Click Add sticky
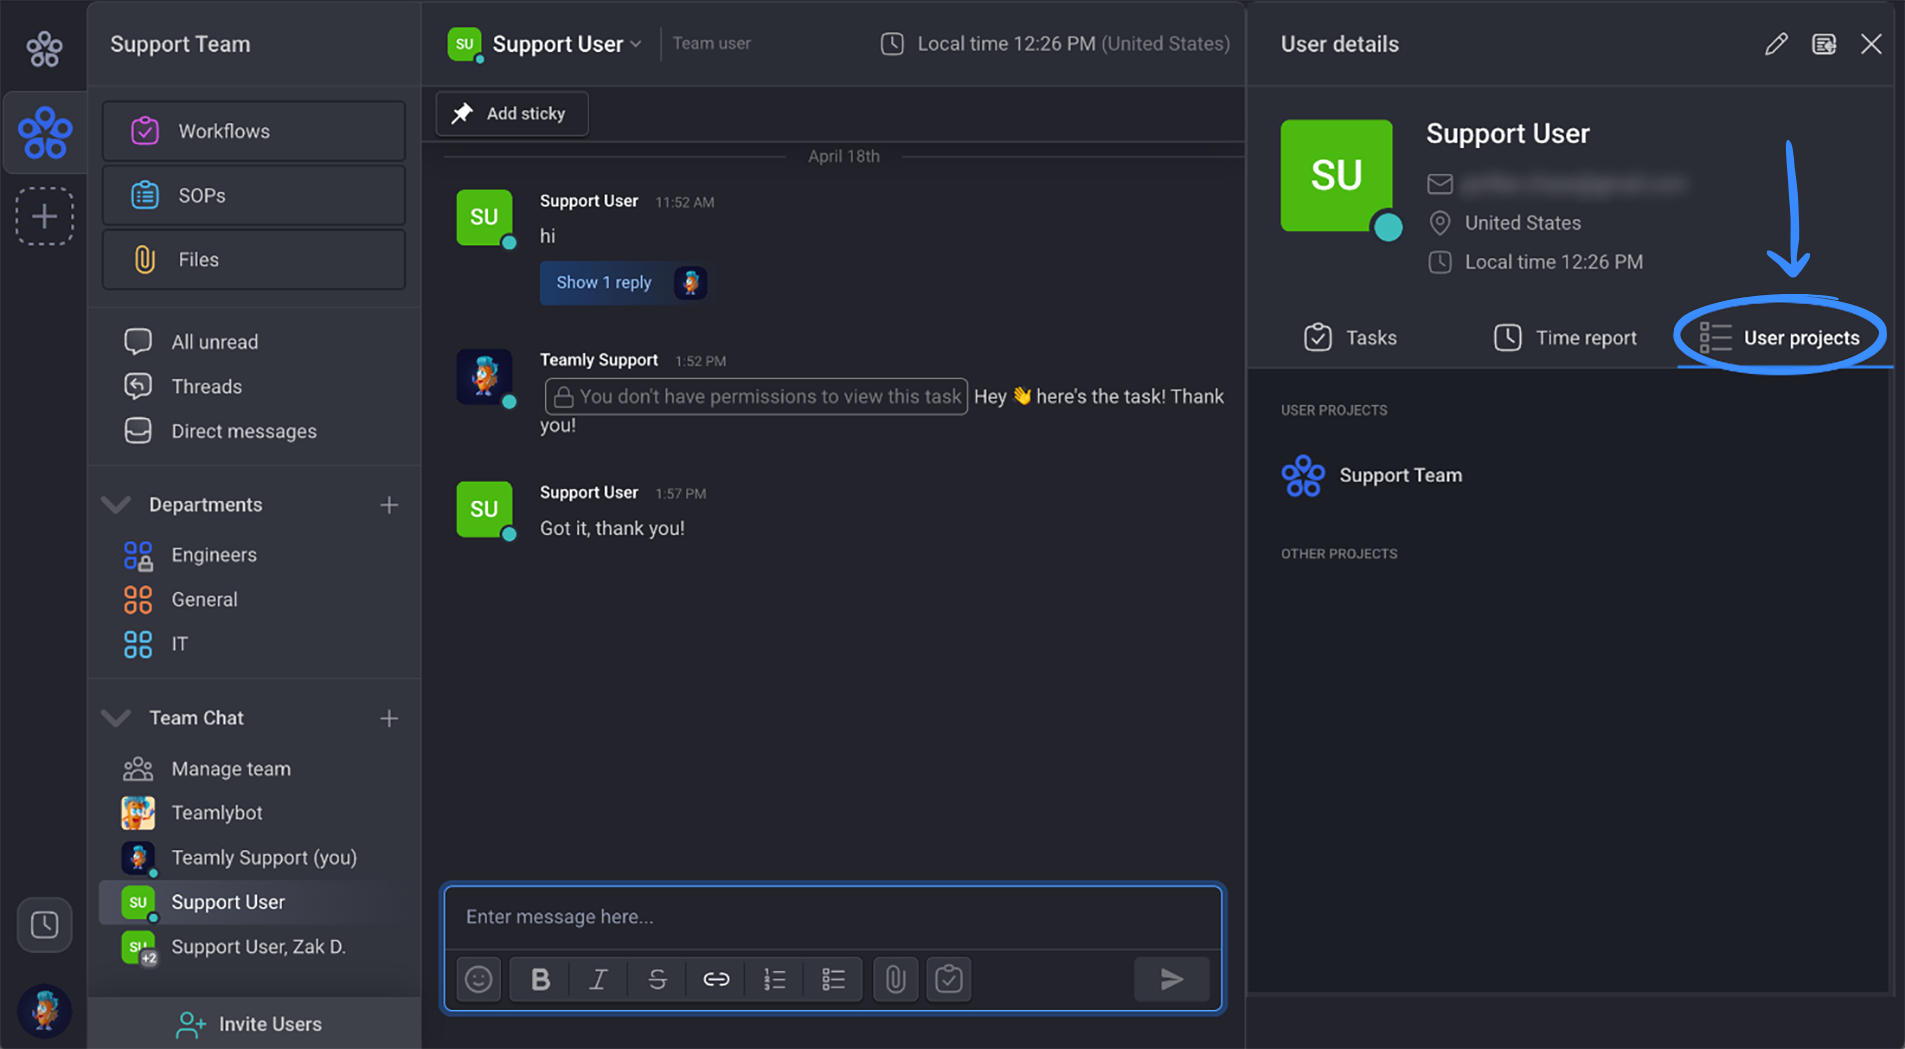The height and width of the screenshot is (1049, 1905). pos(511,113)
